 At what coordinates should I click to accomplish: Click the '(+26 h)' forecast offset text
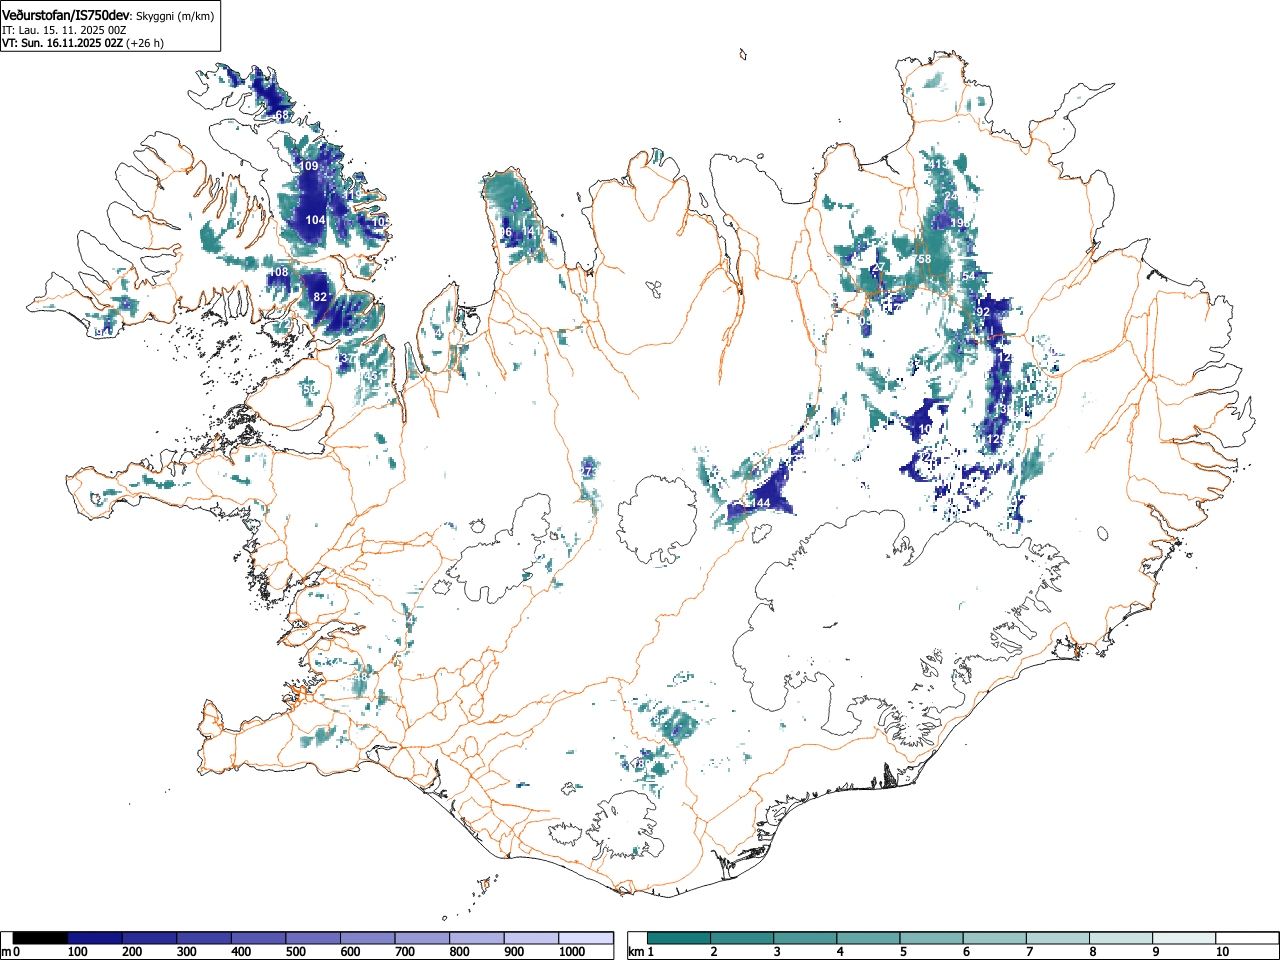pyautogui.click(x=145, y=43)
